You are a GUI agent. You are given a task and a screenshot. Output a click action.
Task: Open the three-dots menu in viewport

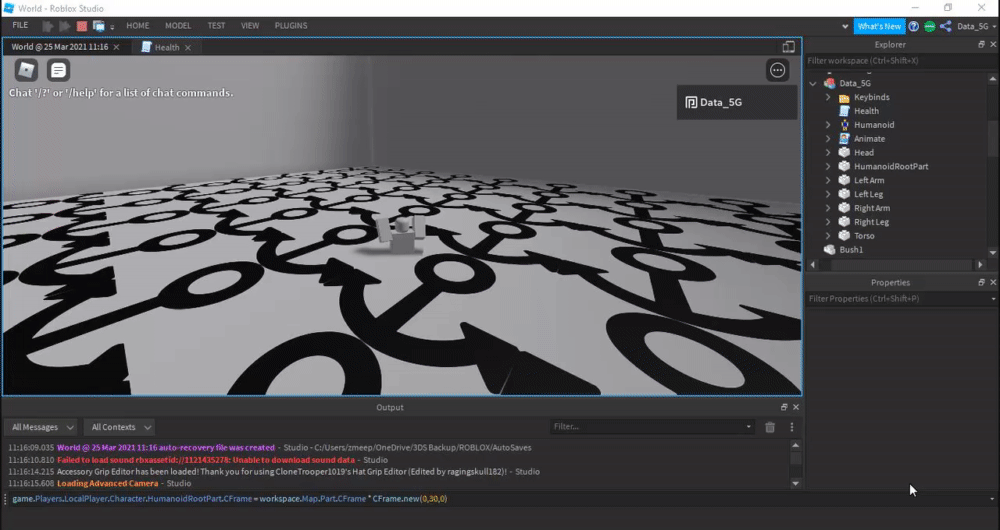(777, 70)
